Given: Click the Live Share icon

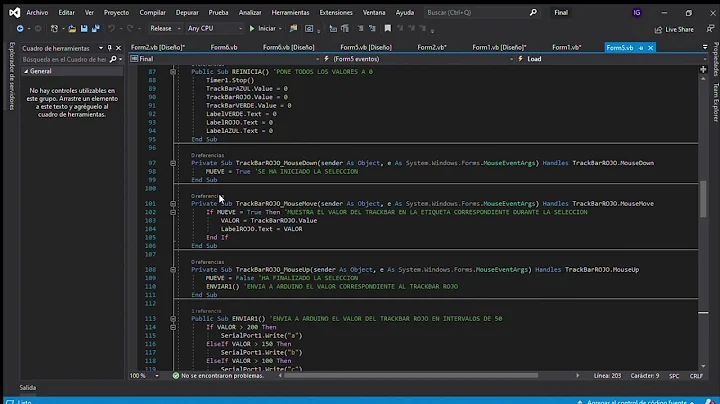Looking at the screenshot, I should pyautogui.click(x=658, y=29).
